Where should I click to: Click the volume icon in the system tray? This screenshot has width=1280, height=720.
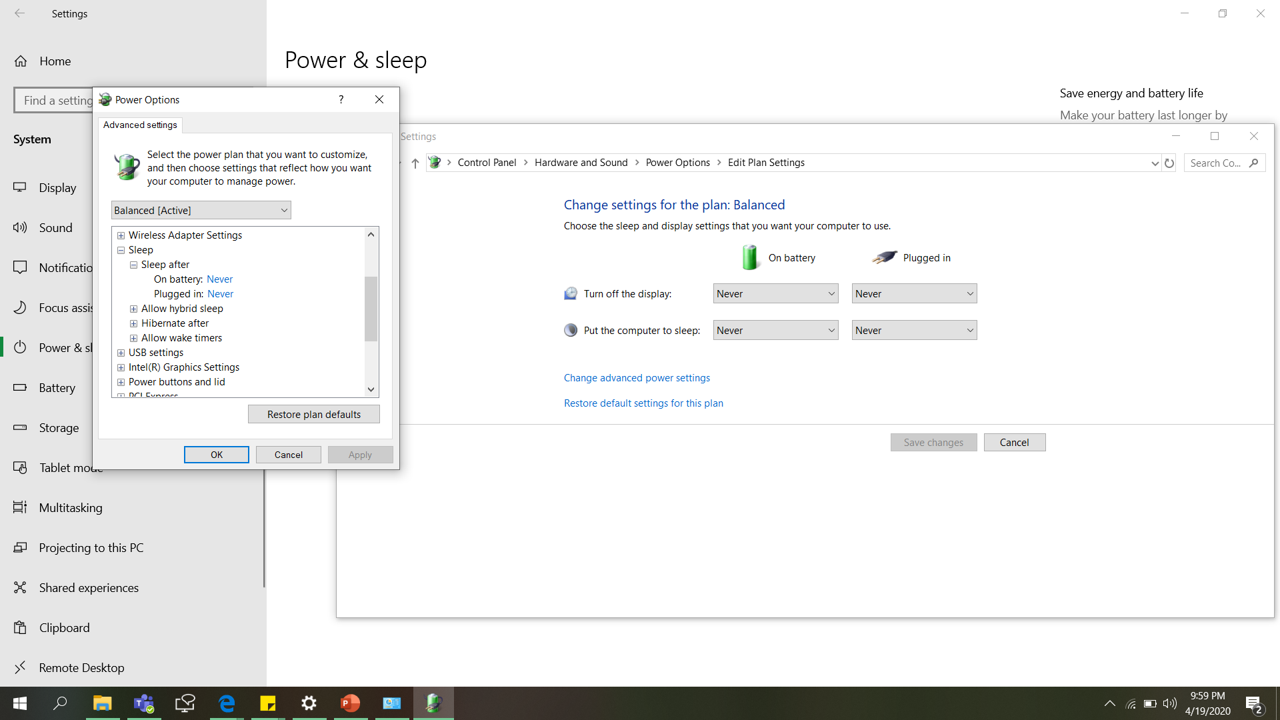[x=1168, y=703]
